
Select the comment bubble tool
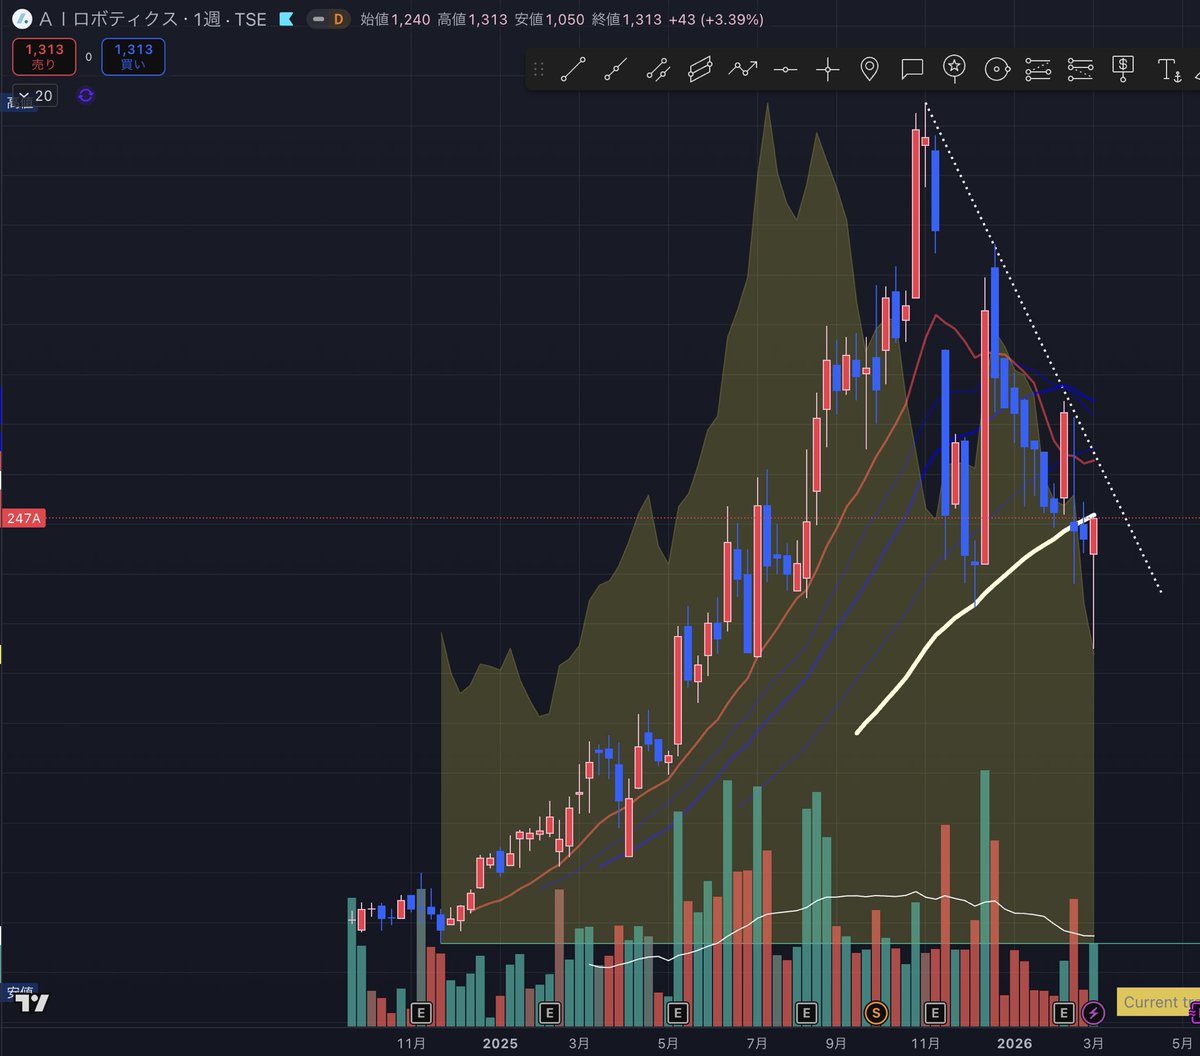coord(912,69)
